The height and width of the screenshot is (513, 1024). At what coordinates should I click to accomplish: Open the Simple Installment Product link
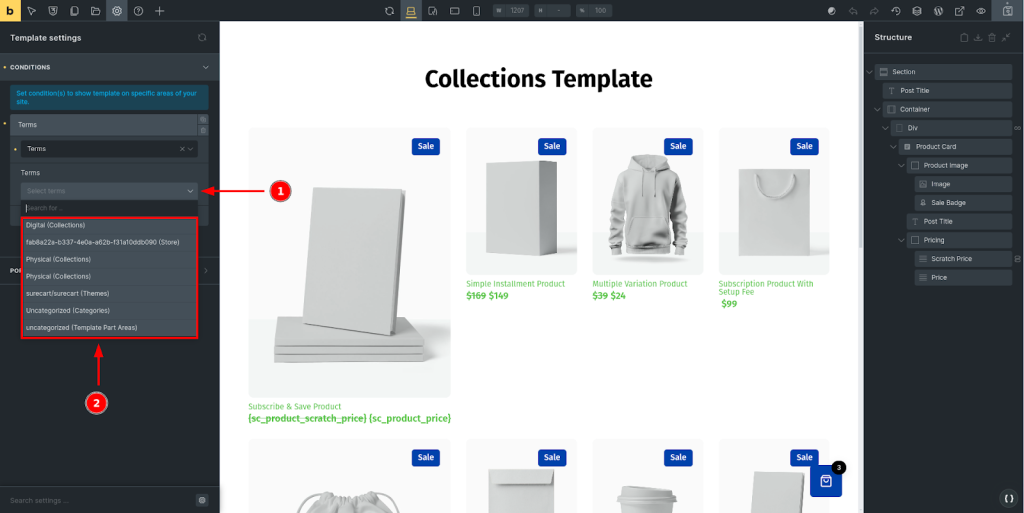(515, 284)
